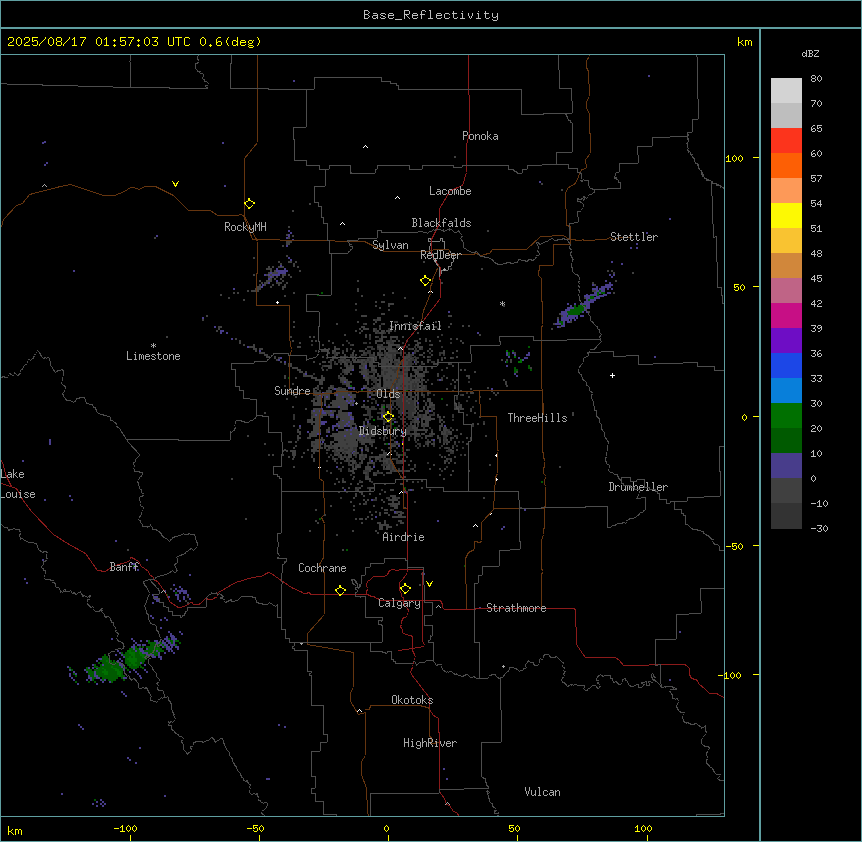The width and height of the screenshot is (862, 842).
Task: Click the green radar echo southwest of Banff
Action: (125, 660)
